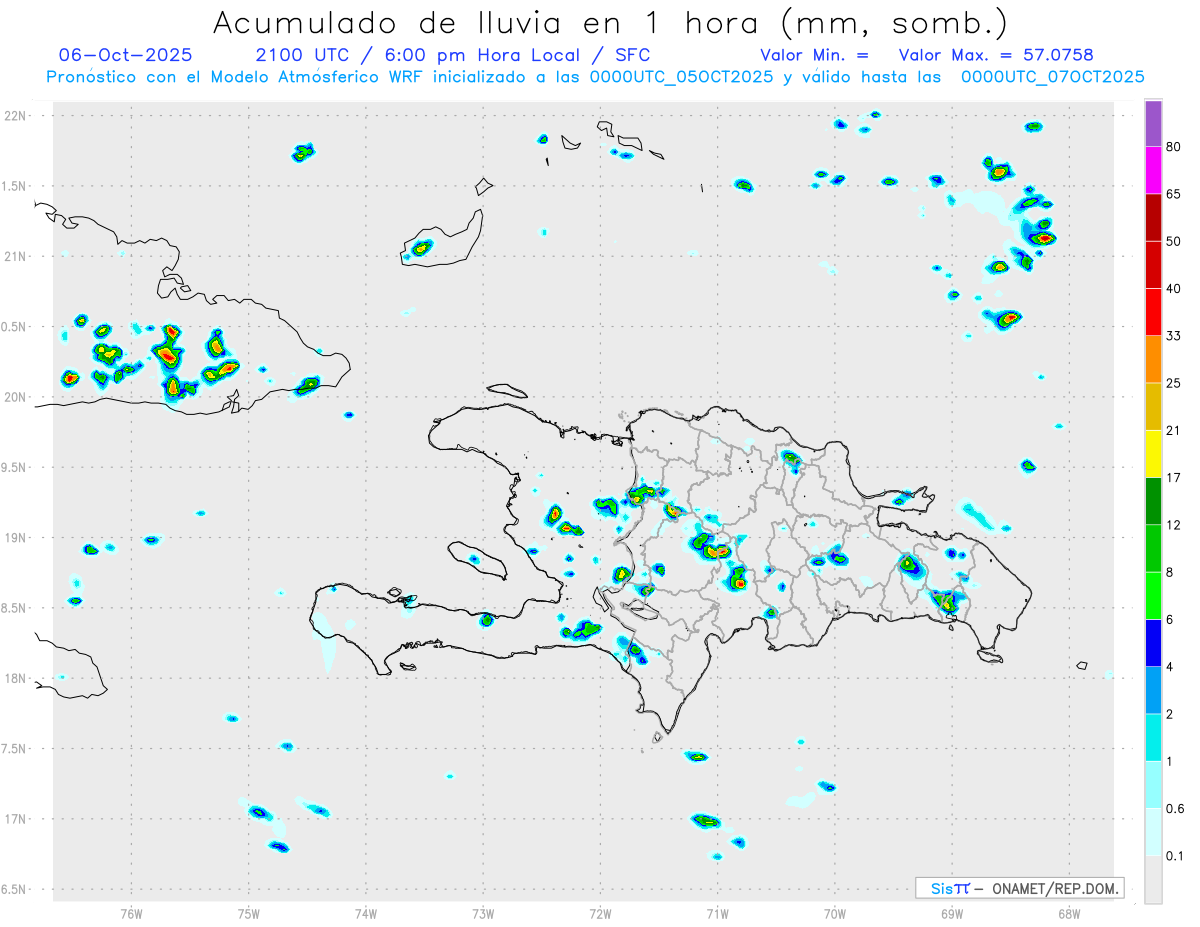Click the colorbar label "0.1"
Viewport: 1200px width, 927px height.
pyautogui.click(x=1175, y=855)
